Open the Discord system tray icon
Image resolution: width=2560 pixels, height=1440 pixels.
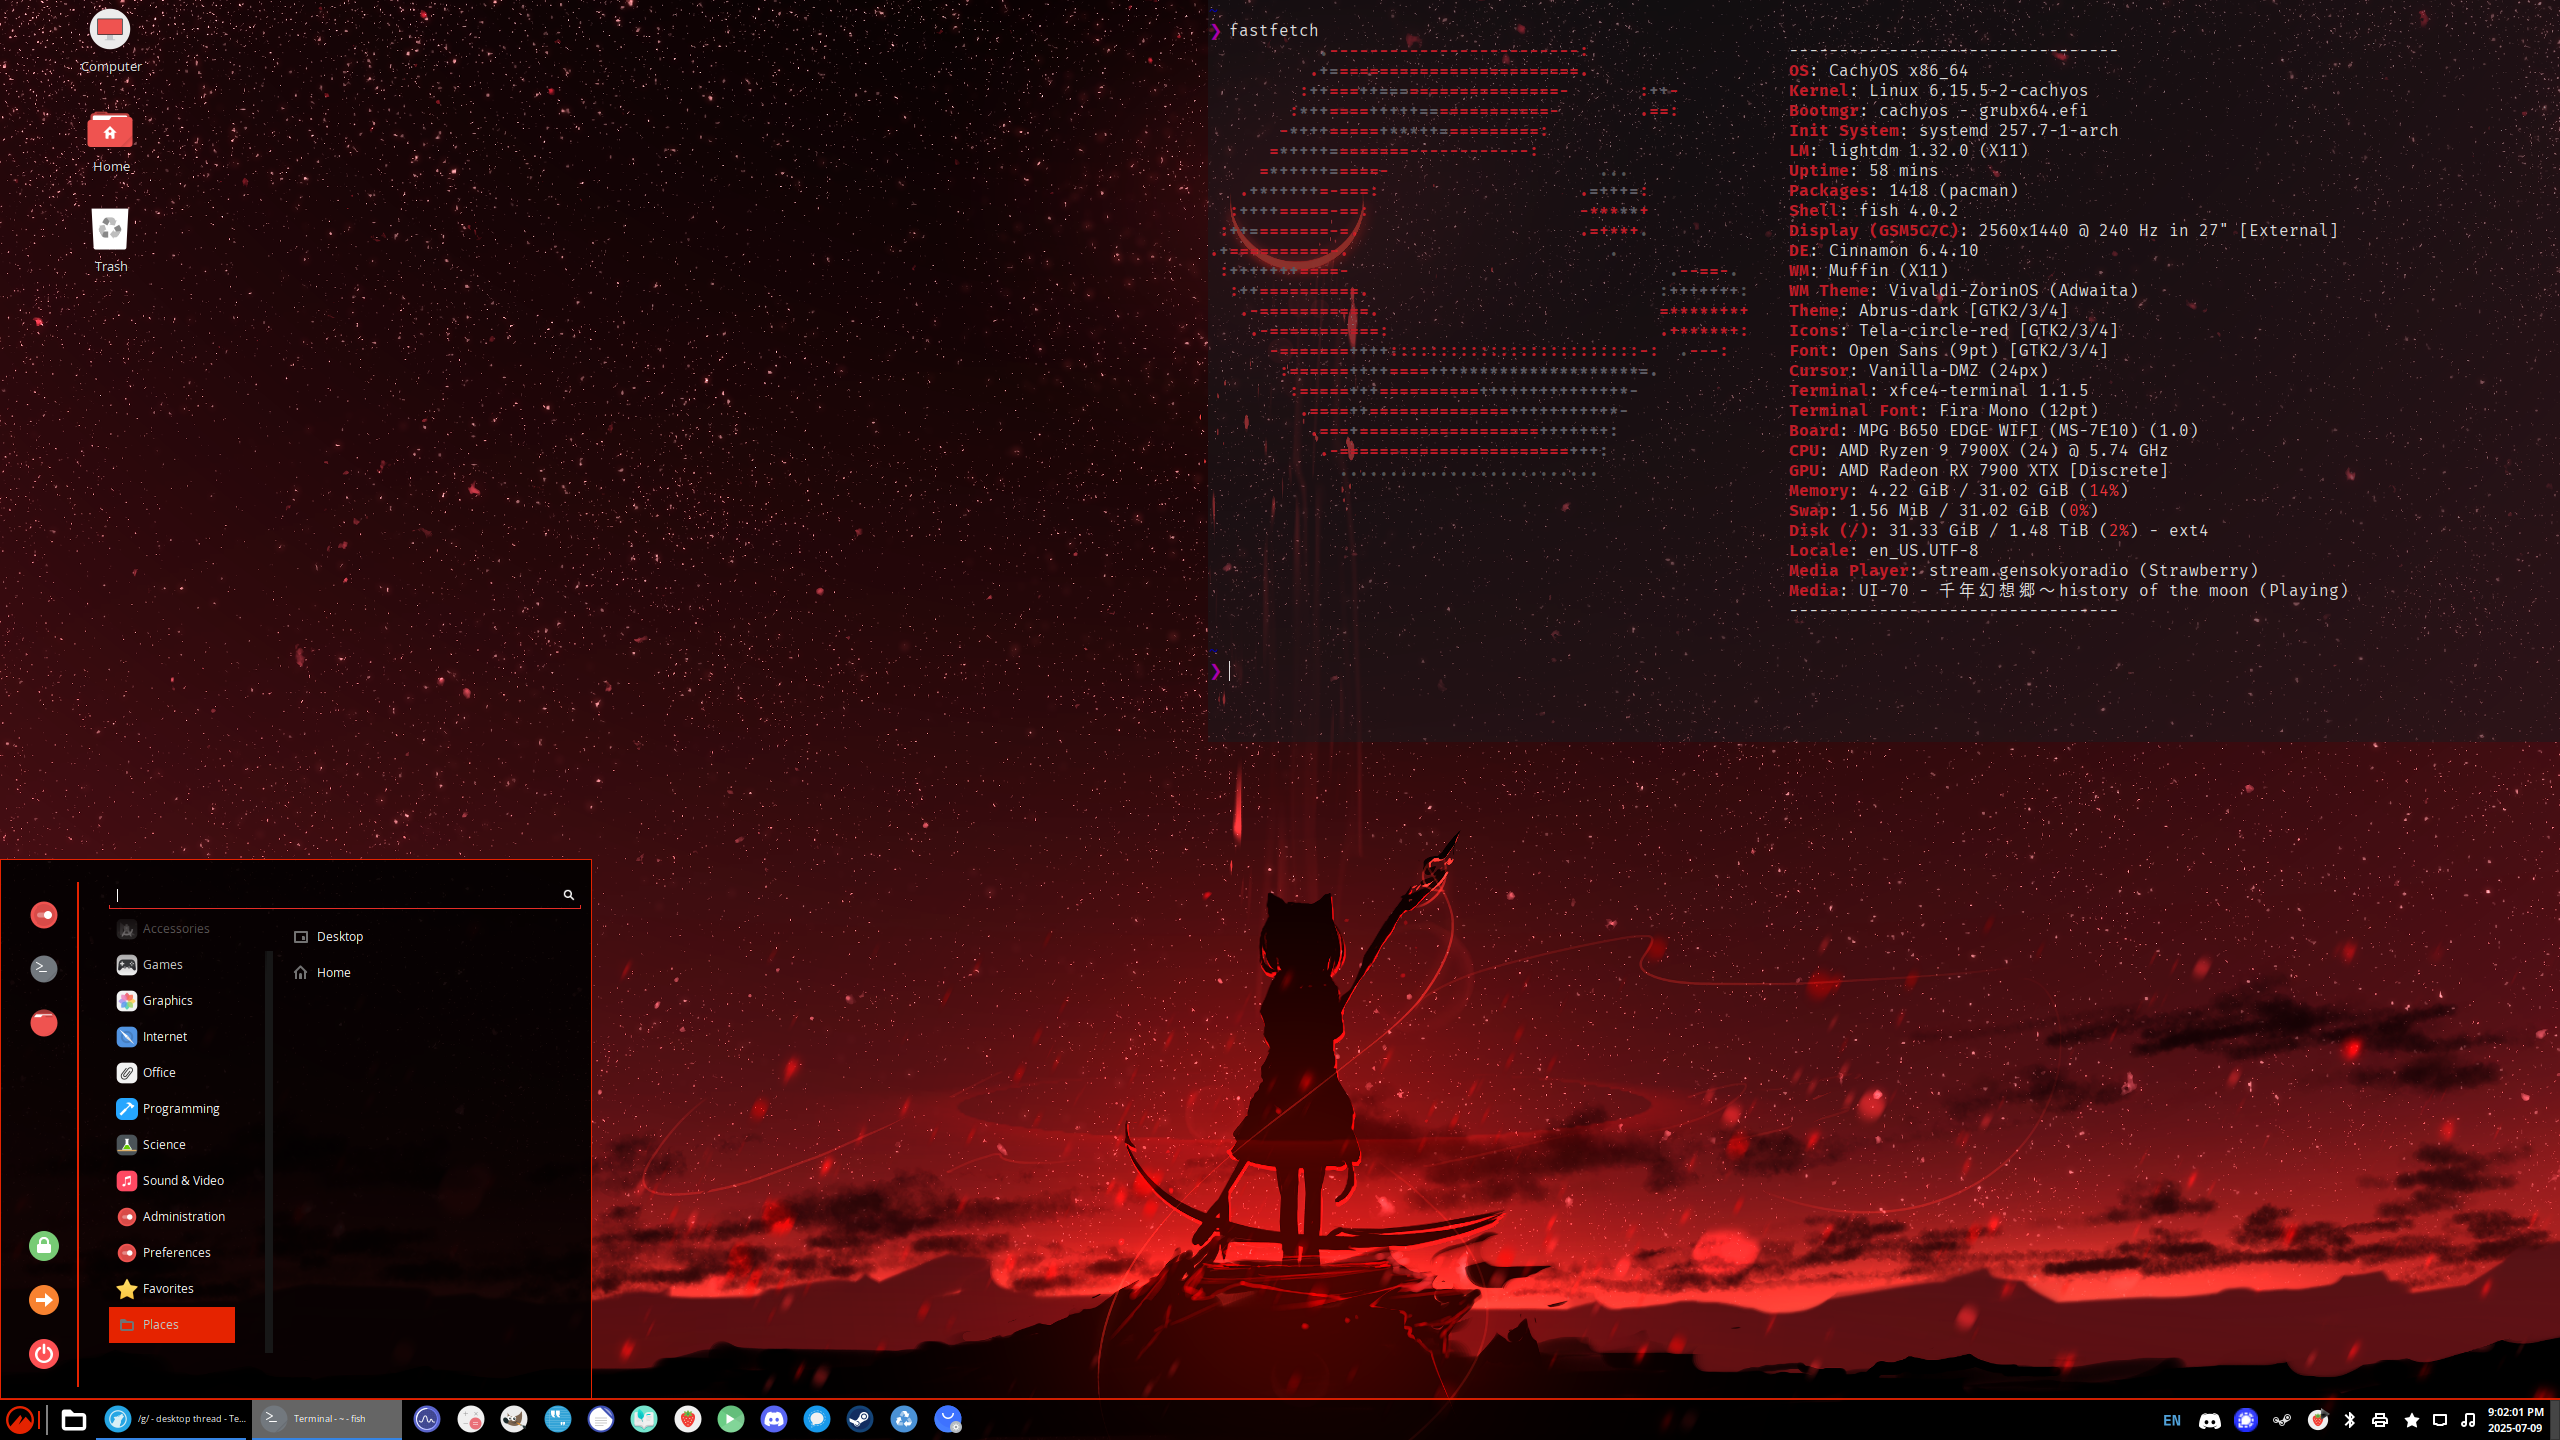coord(2210,1420)
